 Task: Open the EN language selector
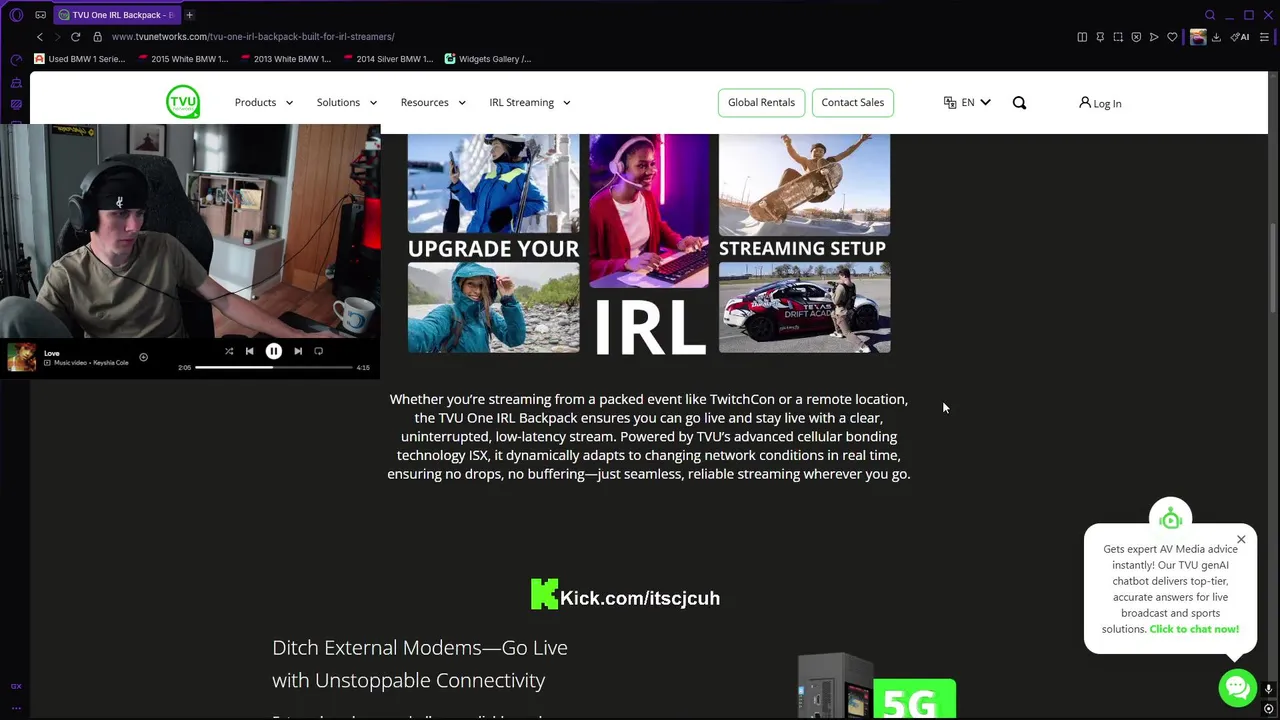(967, 102)
